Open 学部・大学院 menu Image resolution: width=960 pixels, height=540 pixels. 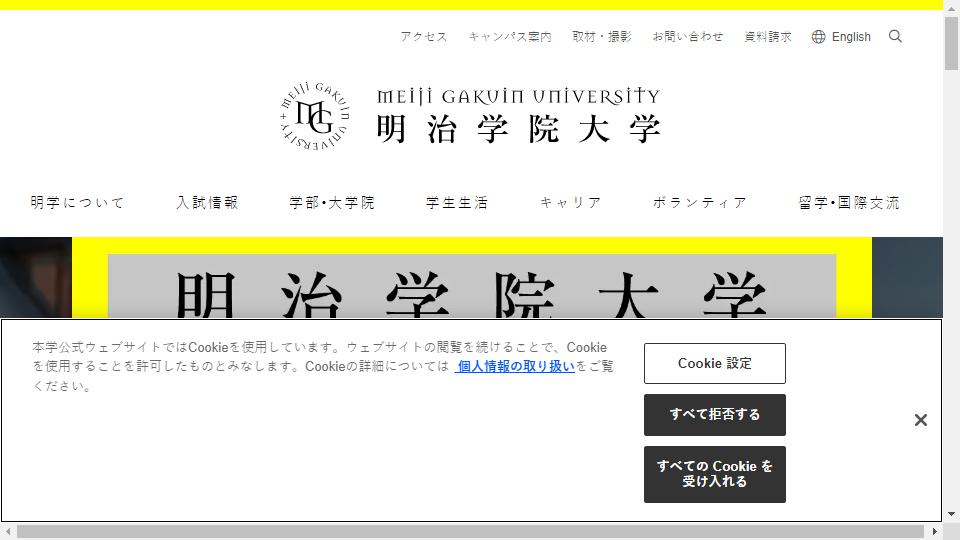pos(332,203)
